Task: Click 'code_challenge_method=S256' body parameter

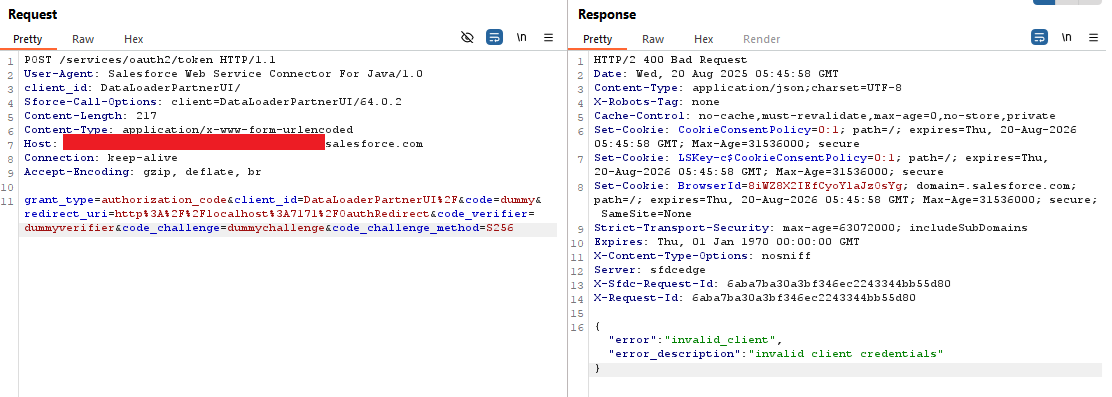Action: pos(423,228)
